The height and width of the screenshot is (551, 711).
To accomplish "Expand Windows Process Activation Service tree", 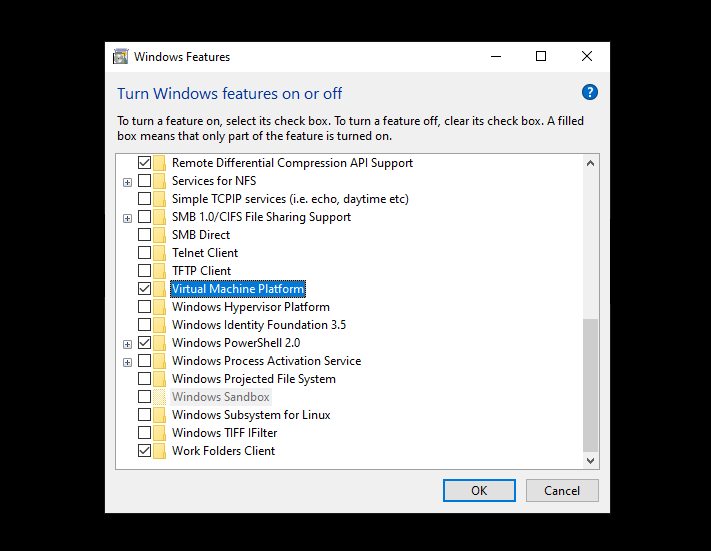I will [x=127, y=362].
